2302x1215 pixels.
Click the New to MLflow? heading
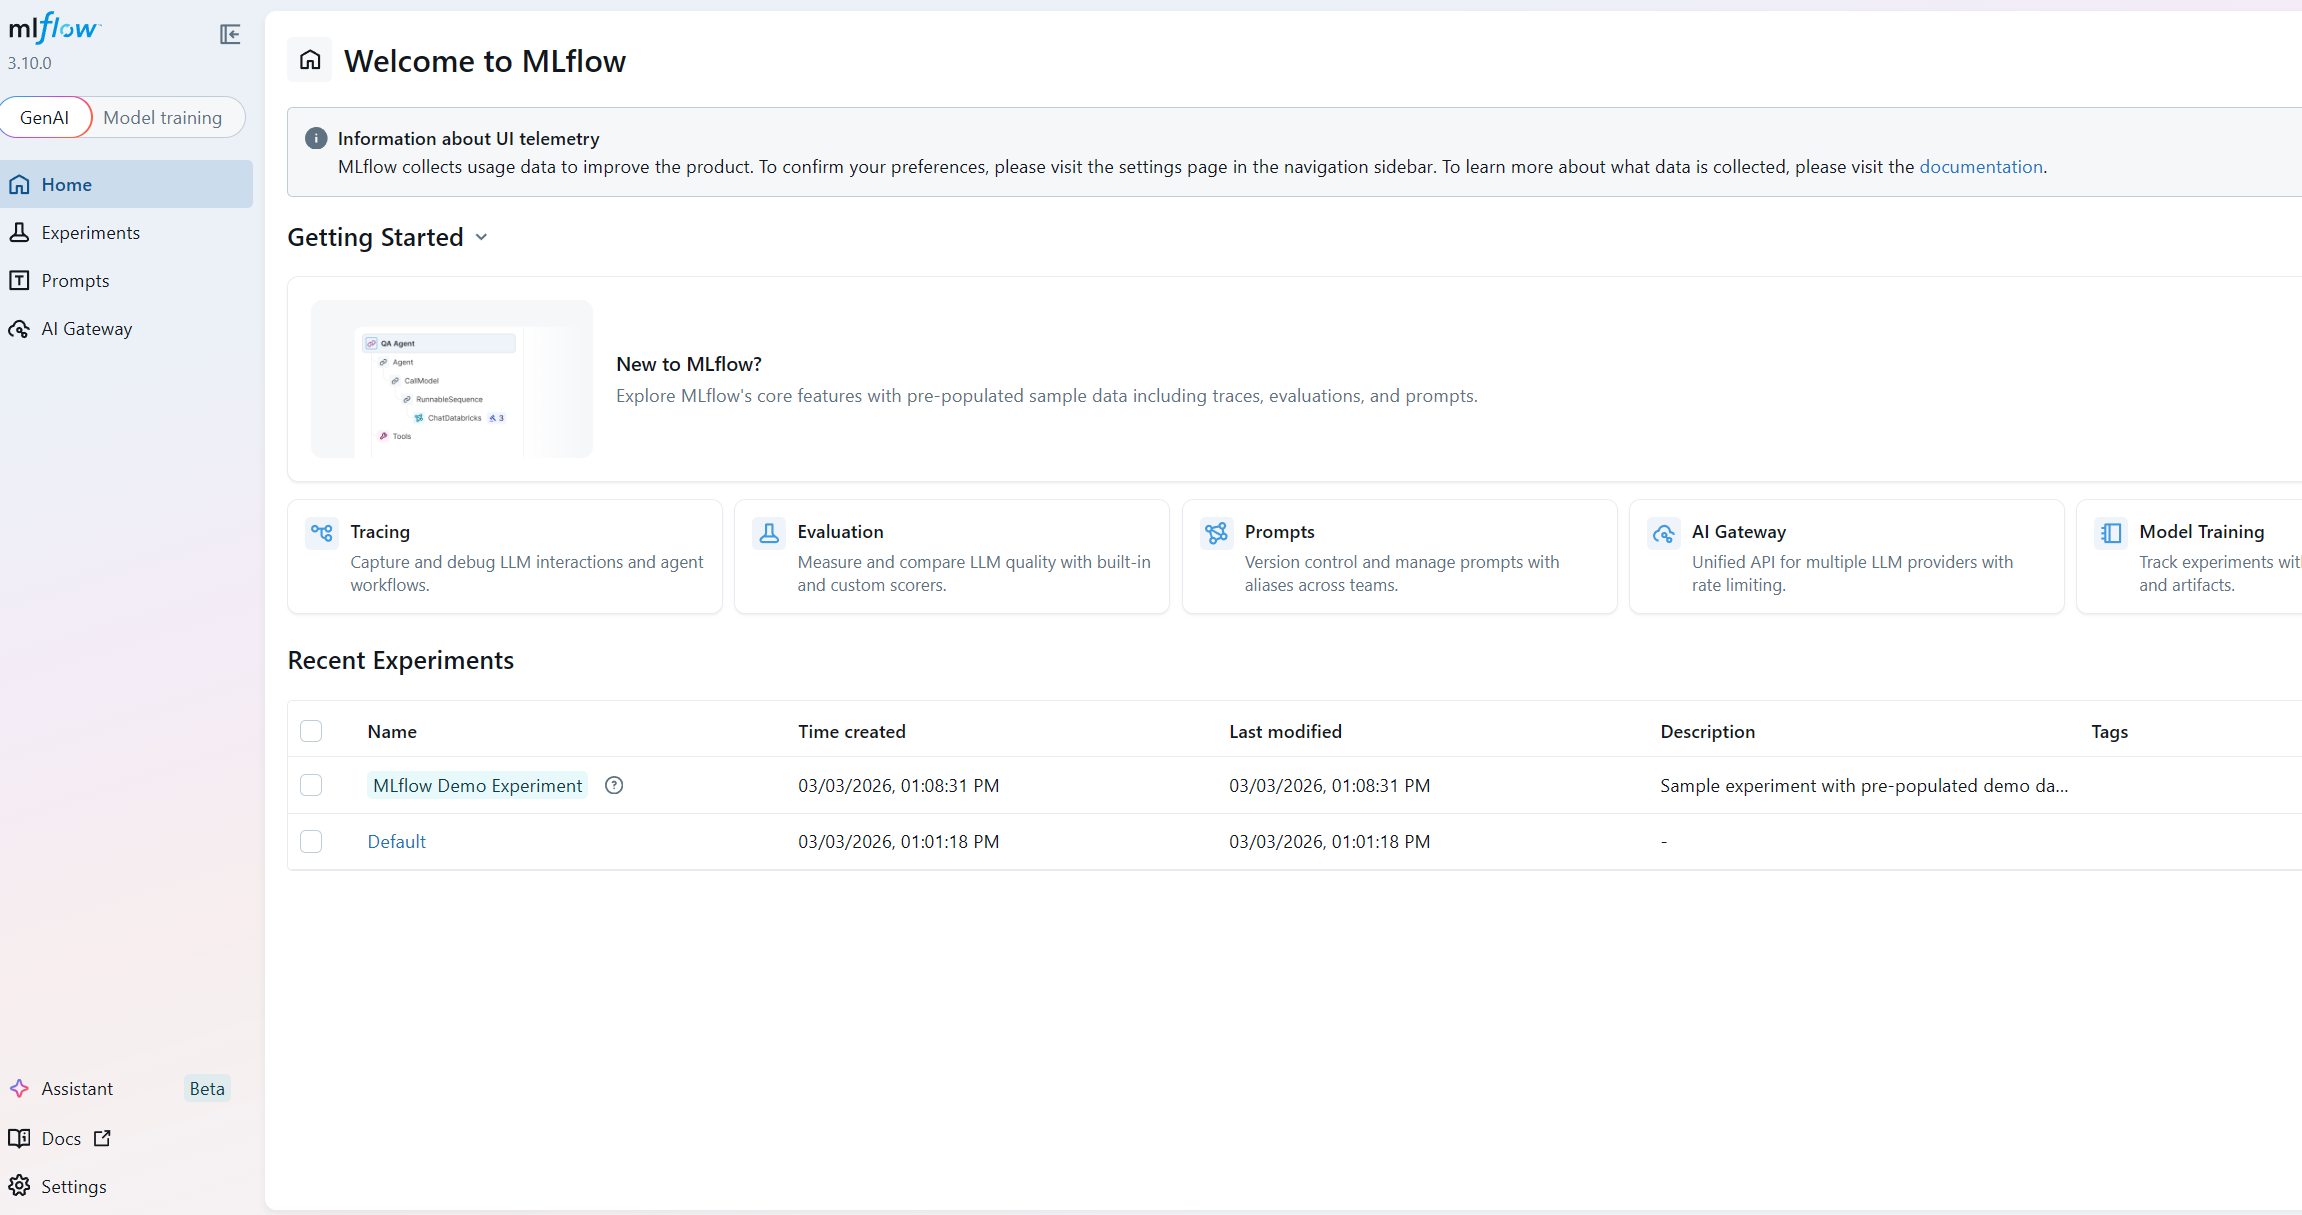pos(689,364)
